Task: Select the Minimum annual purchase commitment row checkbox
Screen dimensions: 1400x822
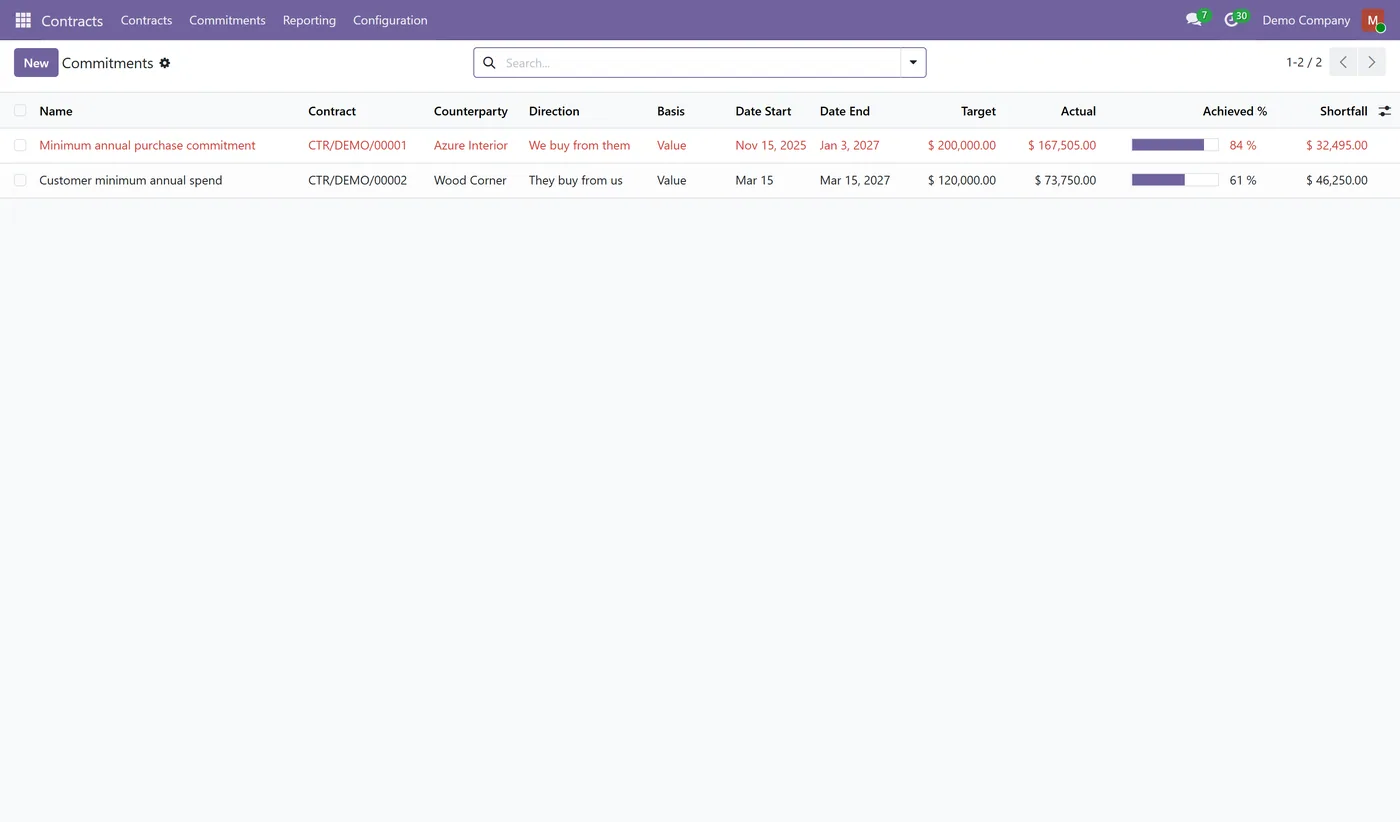Action: tap(20, 145)
